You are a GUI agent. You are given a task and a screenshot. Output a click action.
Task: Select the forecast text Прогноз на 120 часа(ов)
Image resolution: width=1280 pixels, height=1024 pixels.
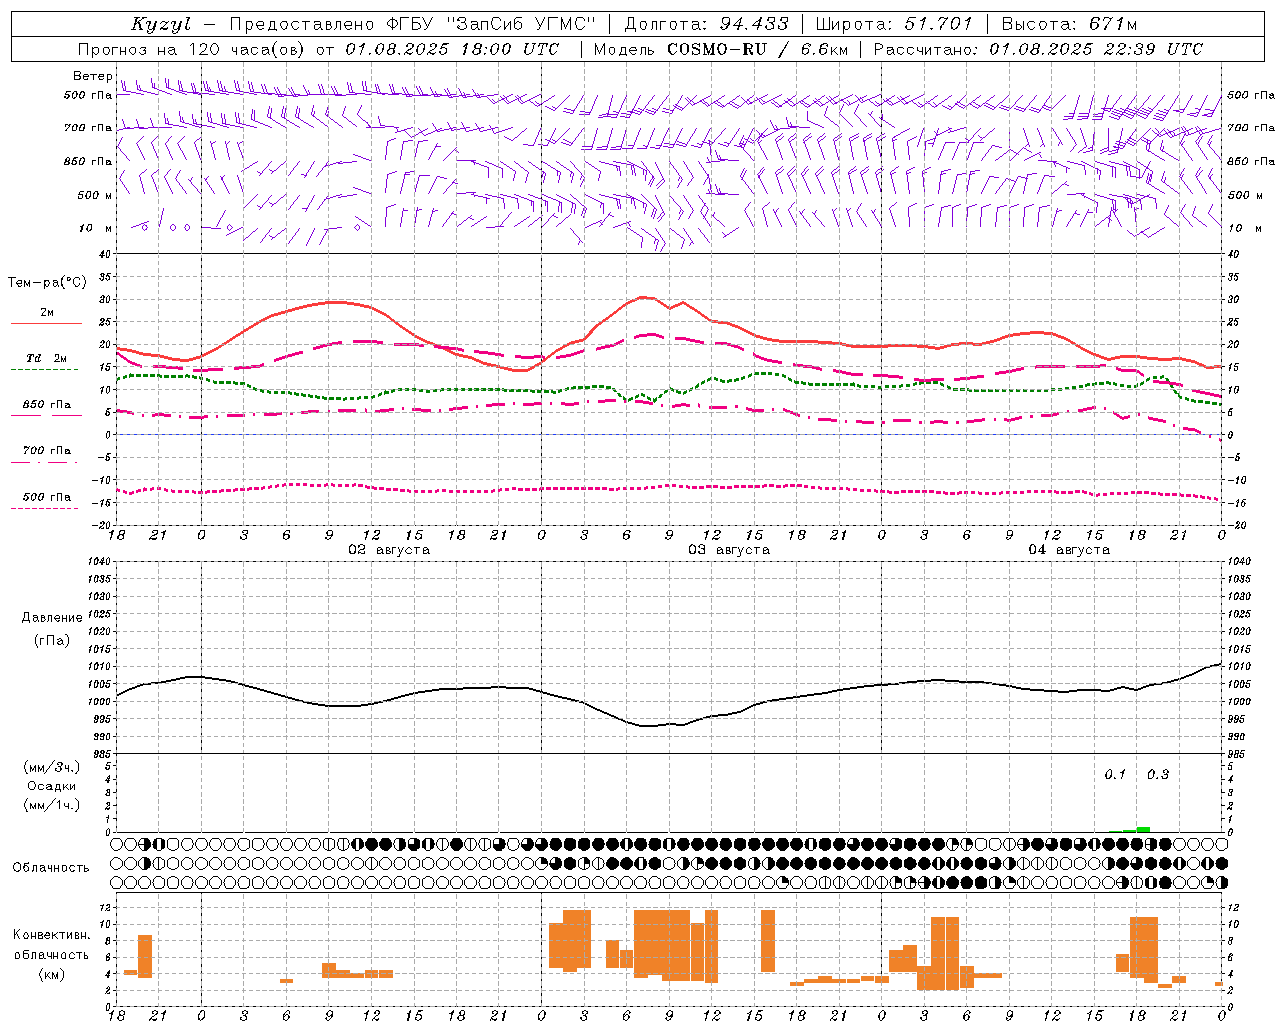tap(193, 49)
